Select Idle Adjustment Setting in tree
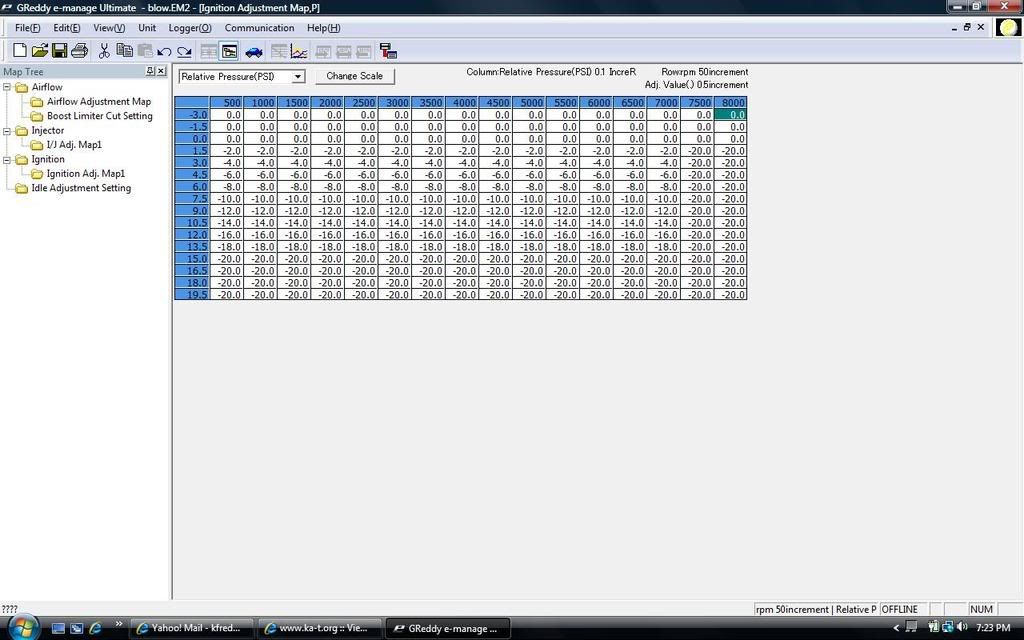The width and height of the screenshot is (1024, 640). (x=81, y=188)
